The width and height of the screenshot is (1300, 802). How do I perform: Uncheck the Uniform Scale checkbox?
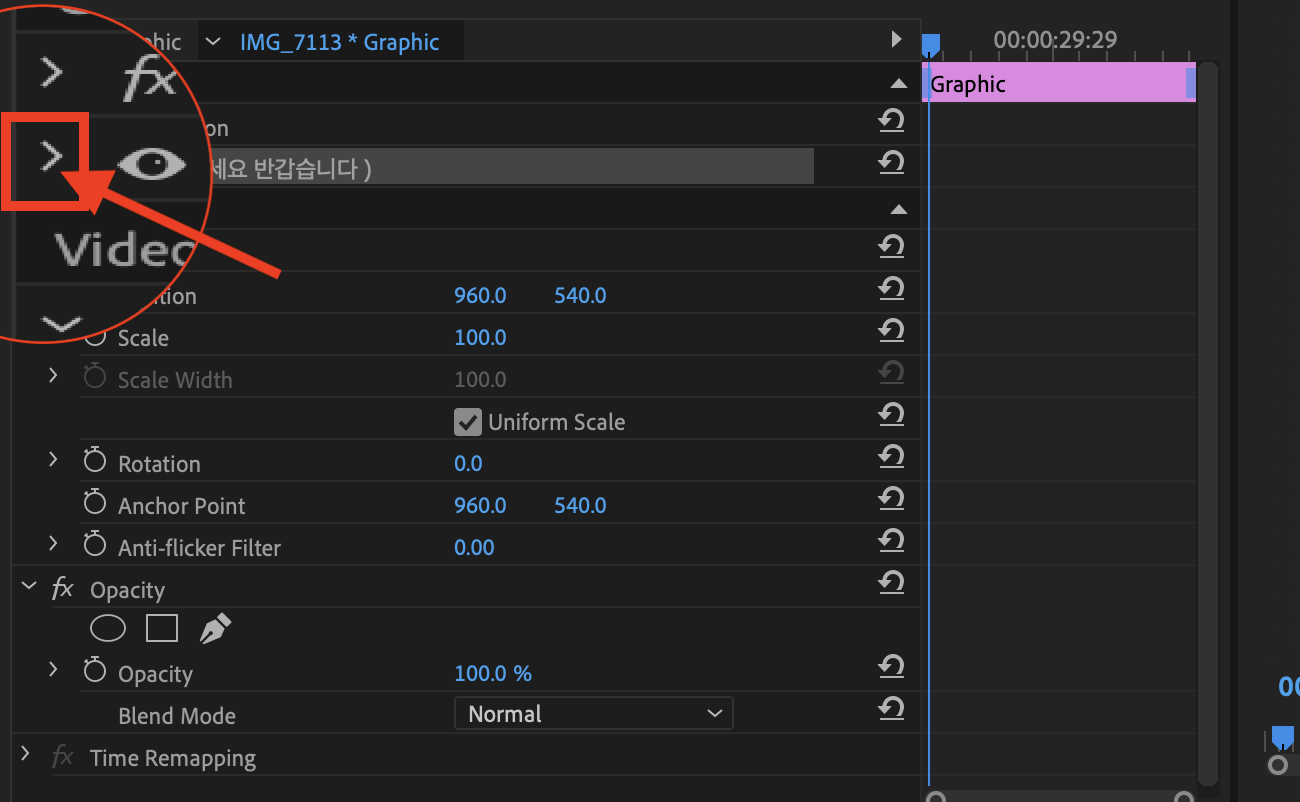pos(467,422)
